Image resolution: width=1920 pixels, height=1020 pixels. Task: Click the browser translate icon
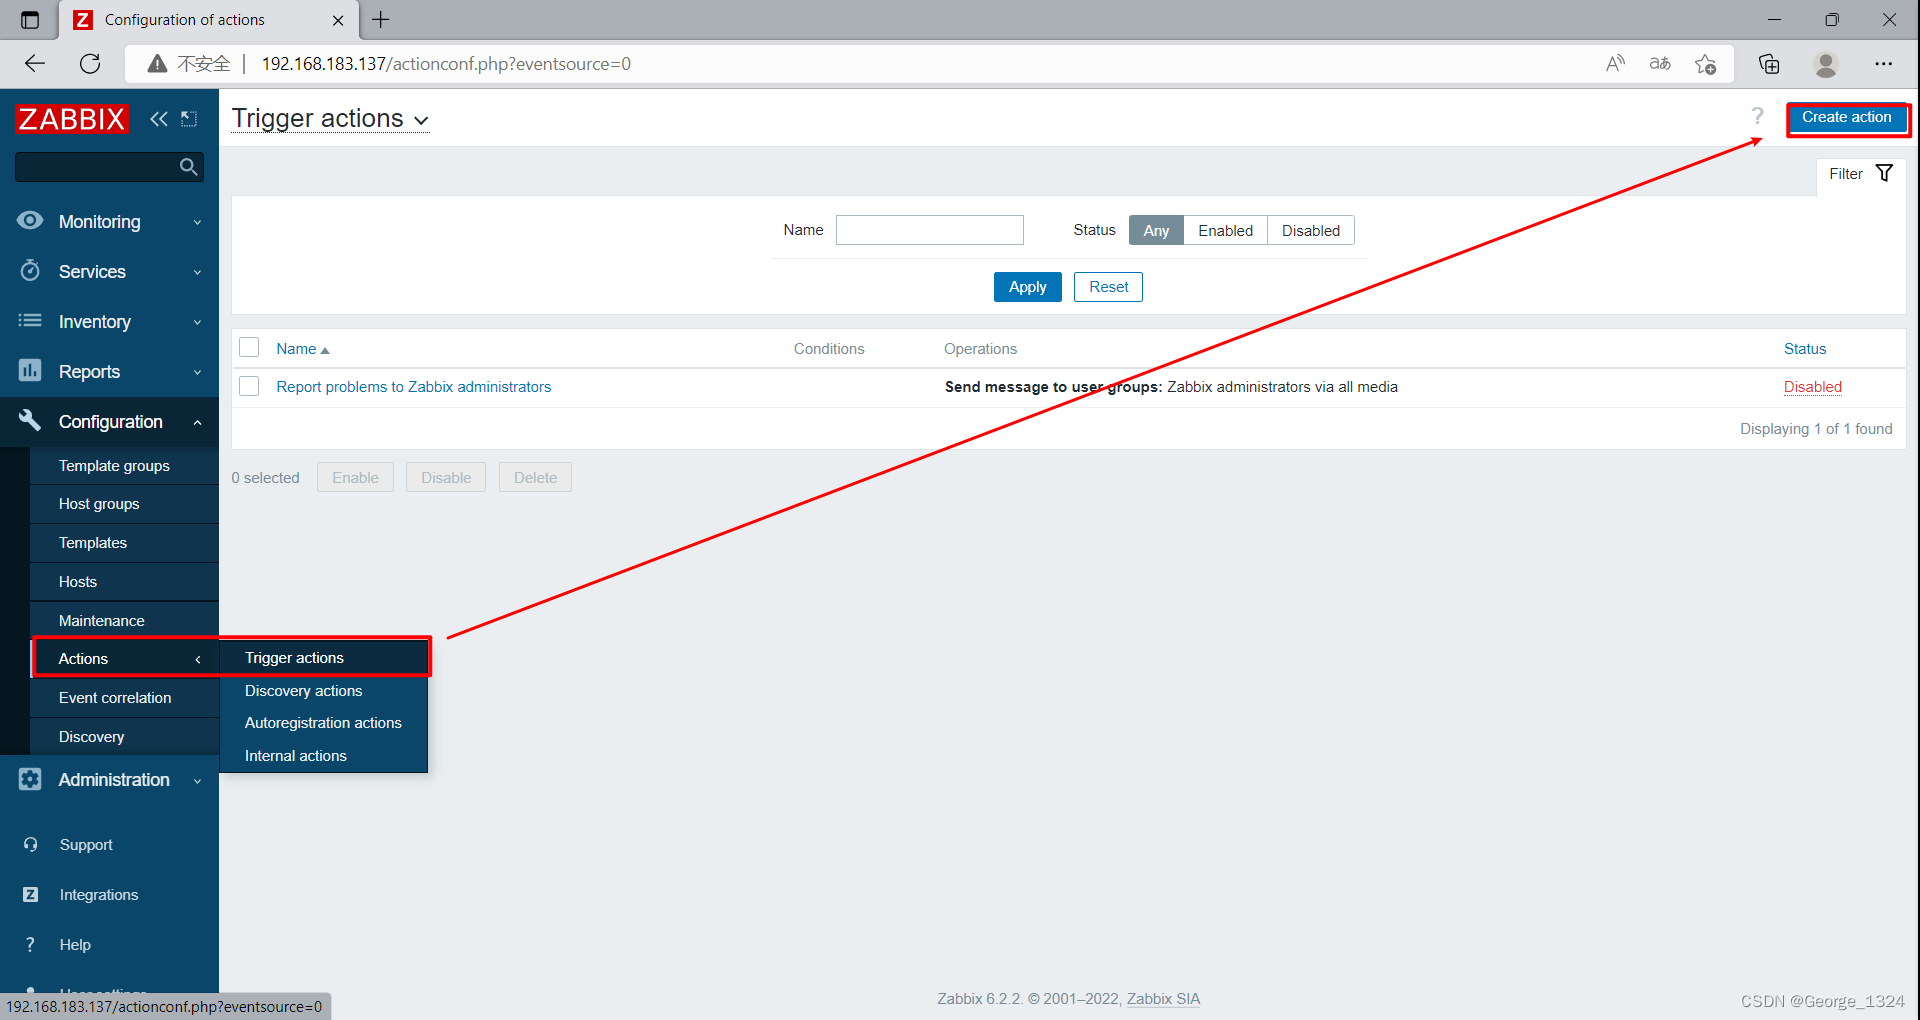pos(1660,64)
